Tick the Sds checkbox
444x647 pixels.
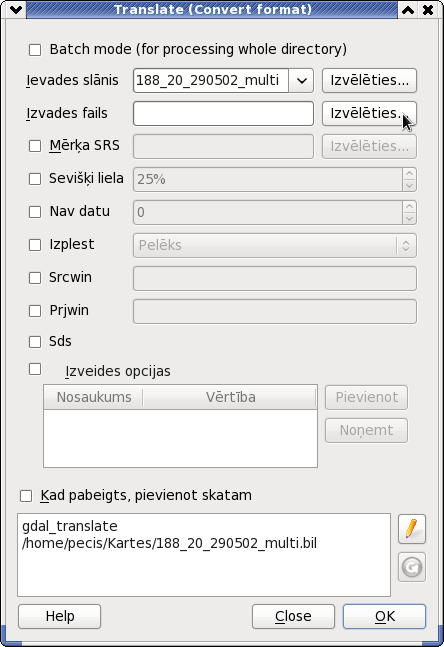click(x=35, y=342)
